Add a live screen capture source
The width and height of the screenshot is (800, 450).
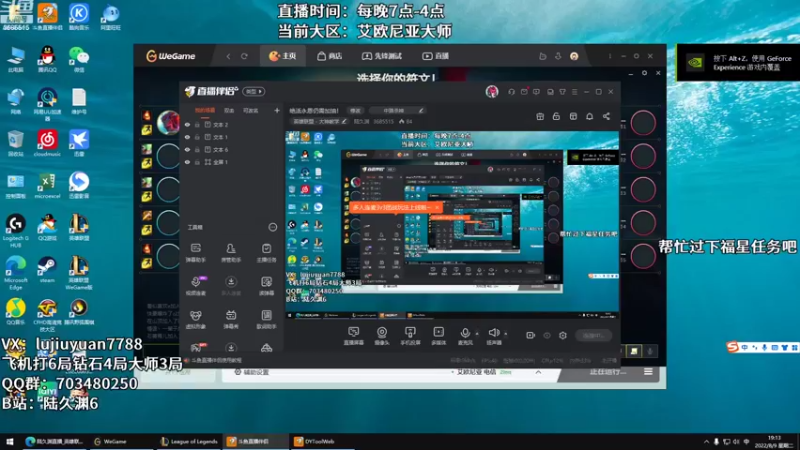click(354, 336)
